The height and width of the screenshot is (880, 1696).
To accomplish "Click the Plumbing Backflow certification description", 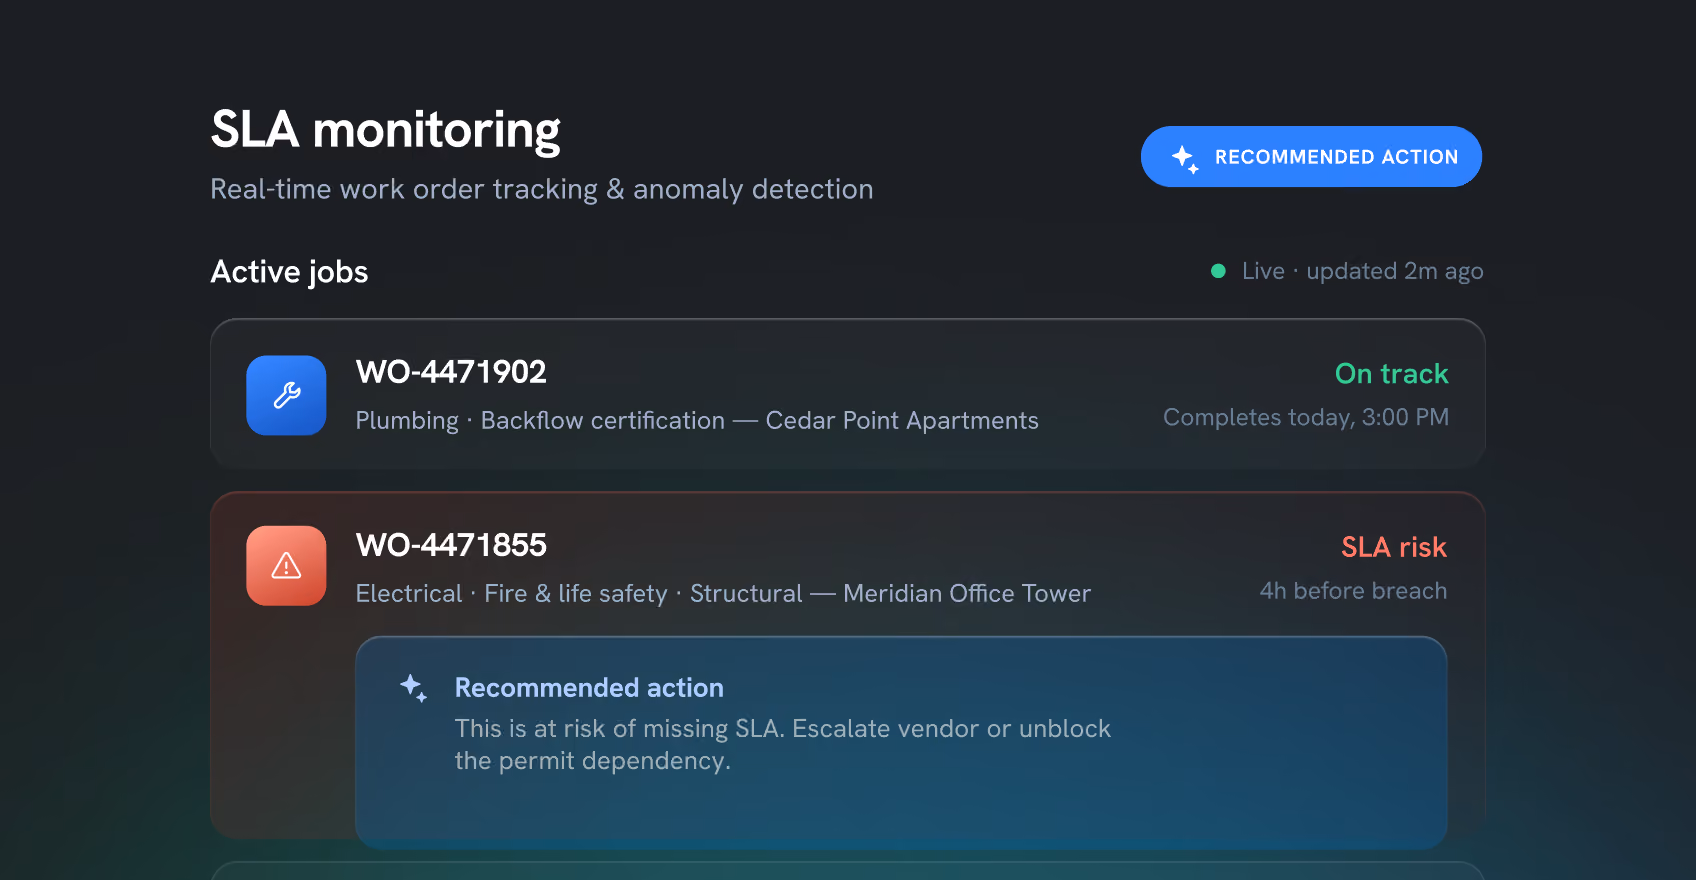I will (x=697, y=421).
